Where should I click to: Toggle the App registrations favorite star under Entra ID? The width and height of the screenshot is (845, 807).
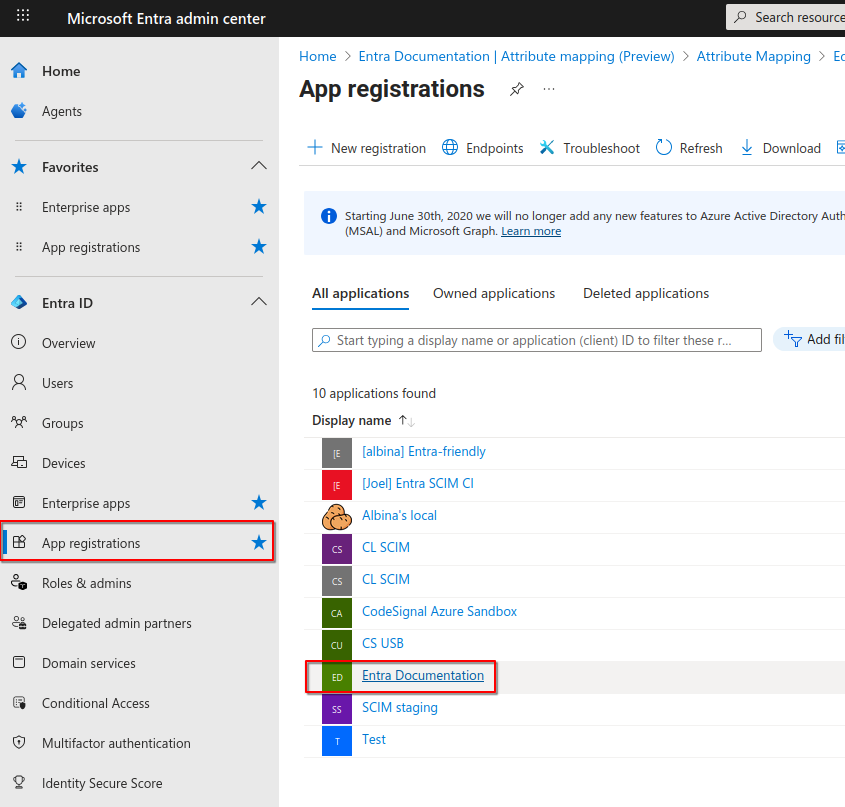pyautogui.click(x=259, y=542)
